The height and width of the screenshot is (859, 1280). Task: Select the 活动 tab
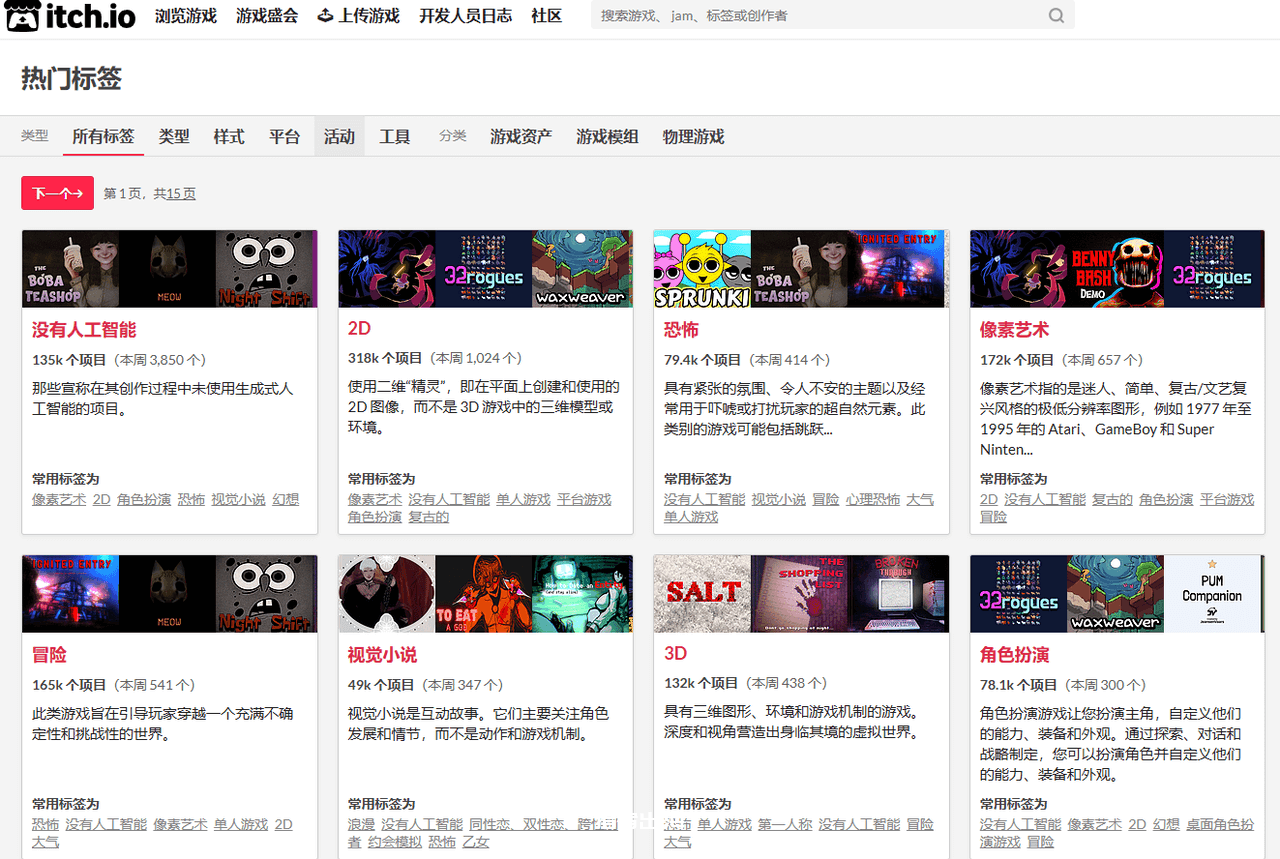340,136
